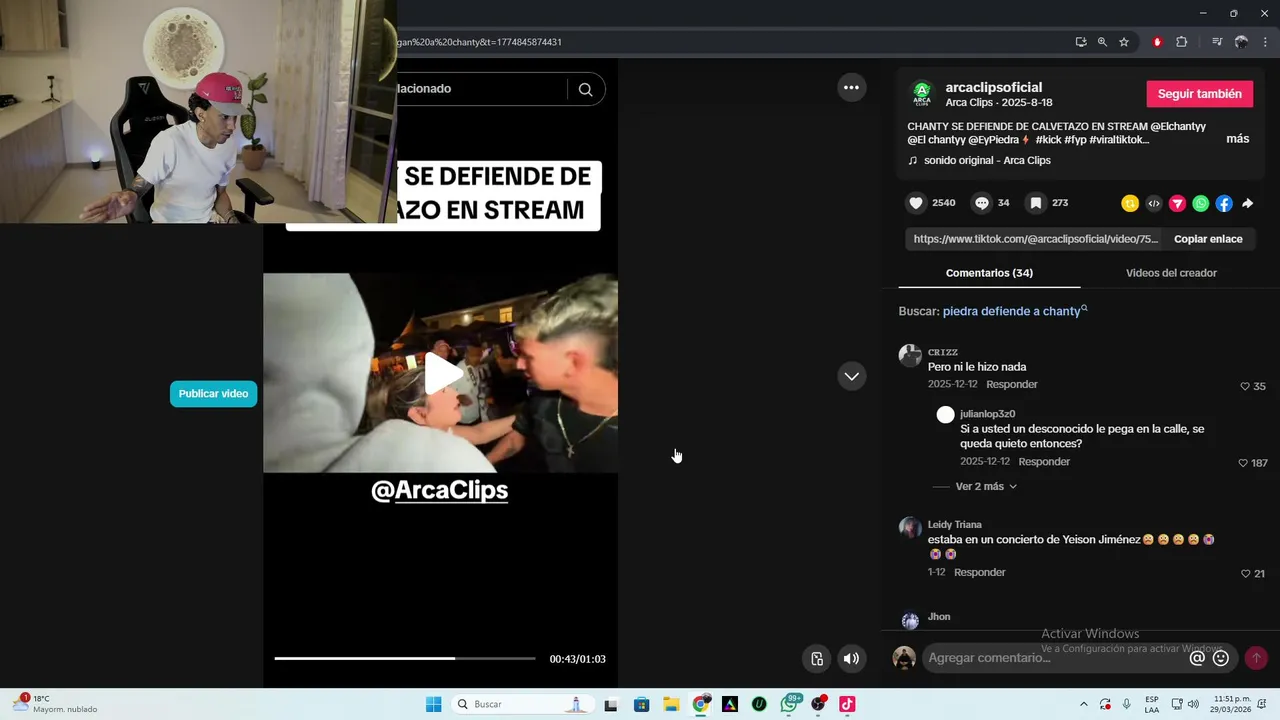This screenshot has width=1280, height=720.
Task: Copy link with Copiar enlace button
Action: [1208, 239]
